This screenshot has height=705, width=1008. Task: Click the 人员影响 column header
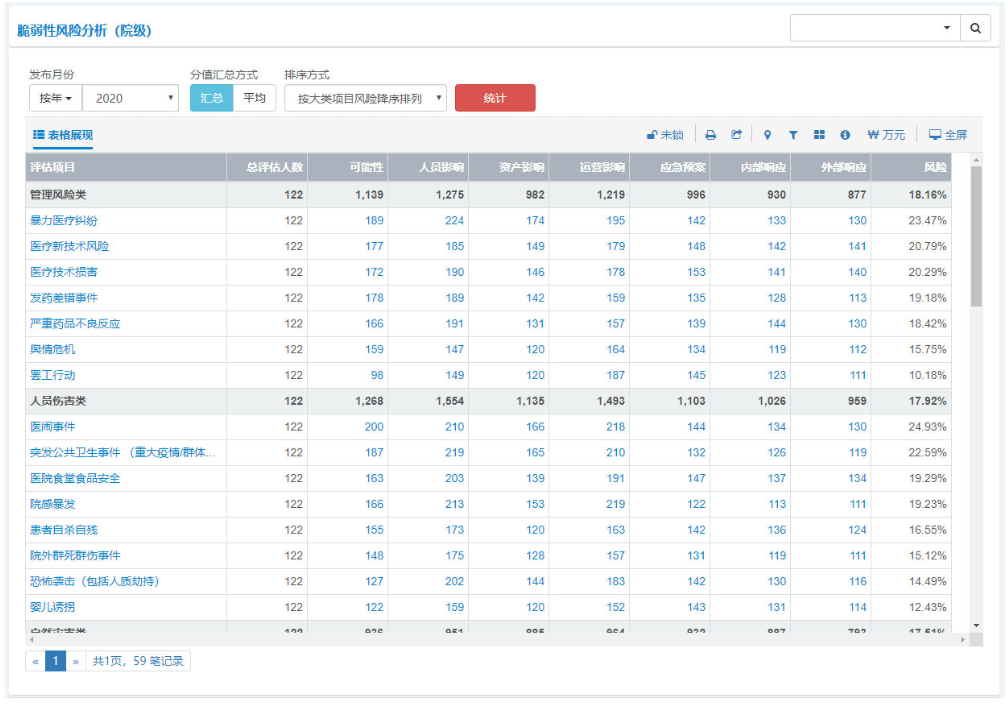(428, 167)
